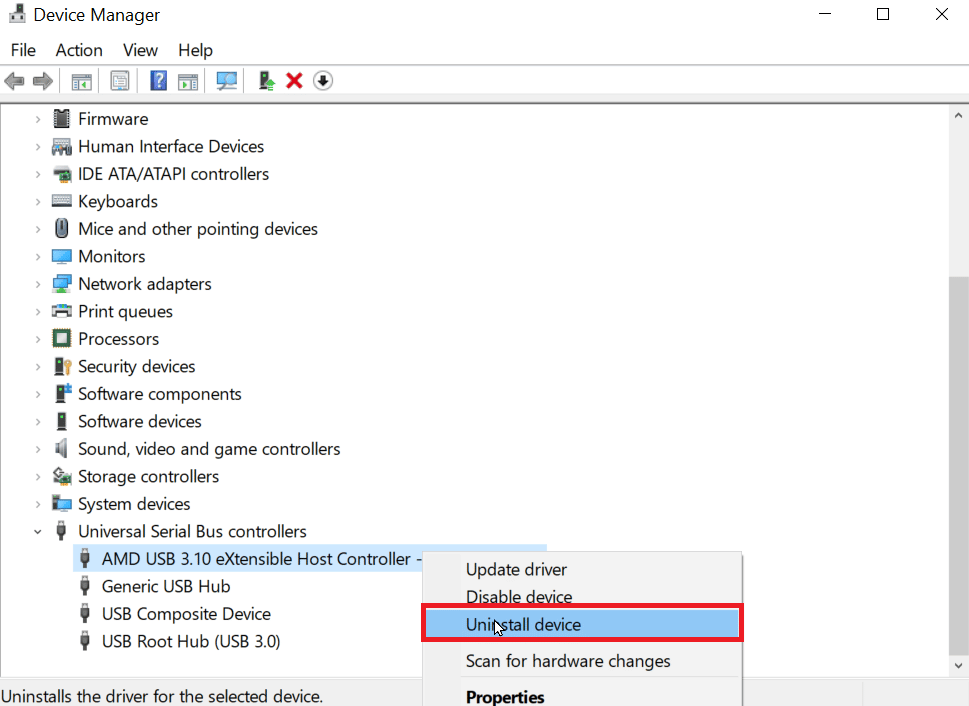Click Show/Hide Console Tree toolbar icon

tap(82, 81)
